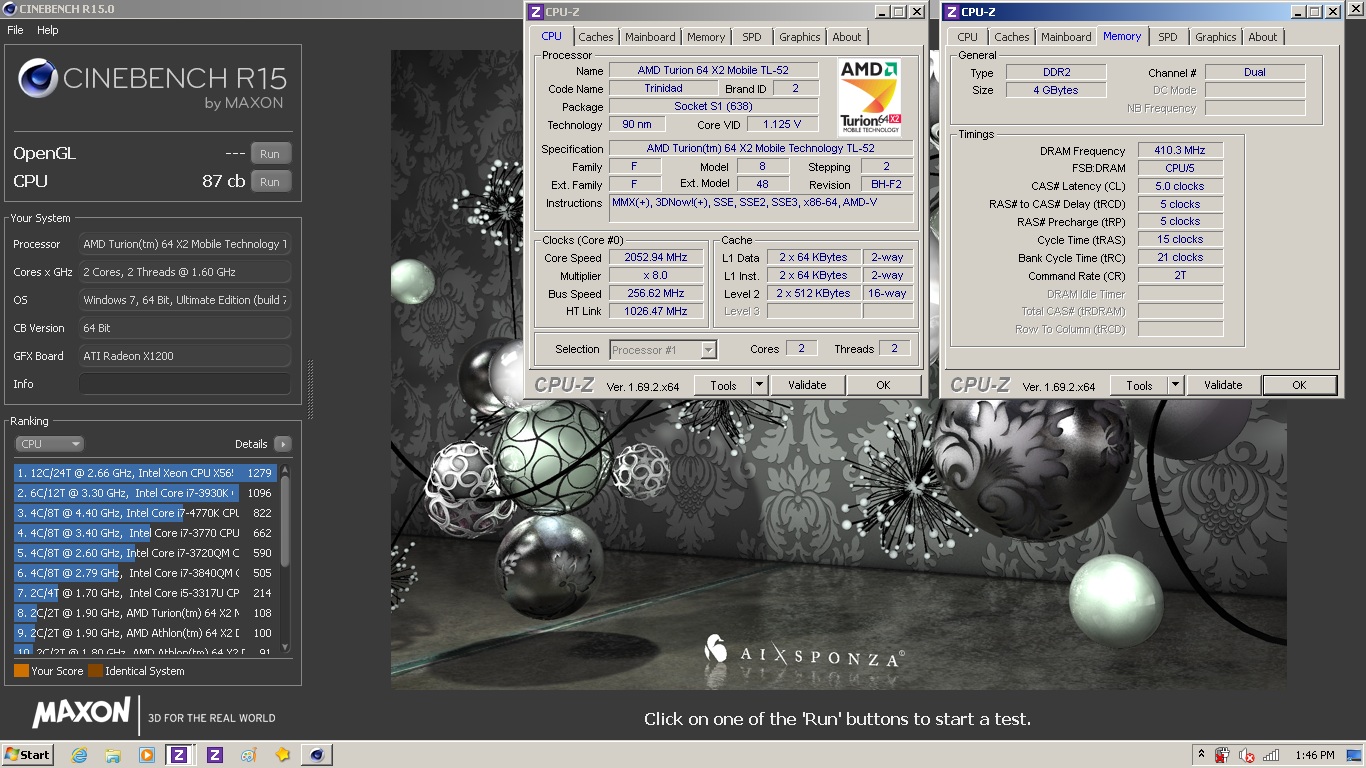The image size is (1366, 768).
Task: Select ranking row Core i7-3720QM 590
Action: pyautogui.click(x=146, y=553)
